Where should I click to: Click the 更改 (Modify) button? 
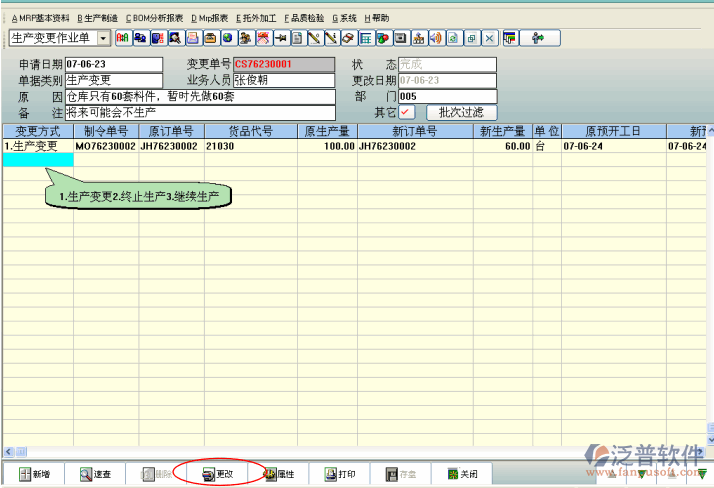coord(218,474)
